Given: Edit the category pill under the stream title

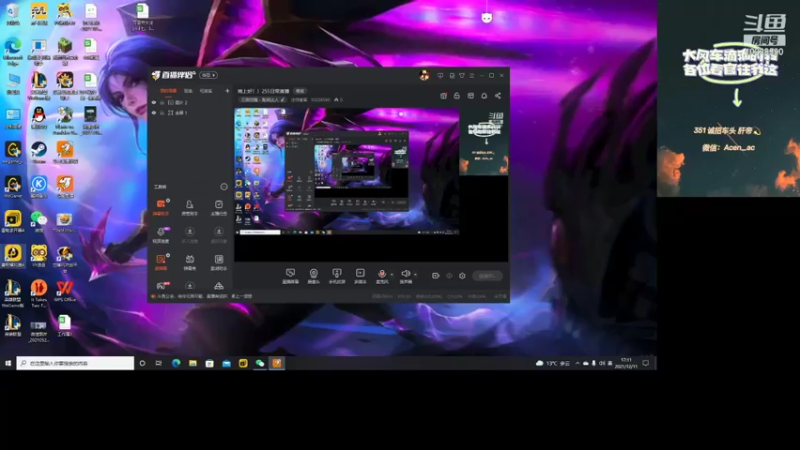Looking at the screenshot, I should (263, 99).
